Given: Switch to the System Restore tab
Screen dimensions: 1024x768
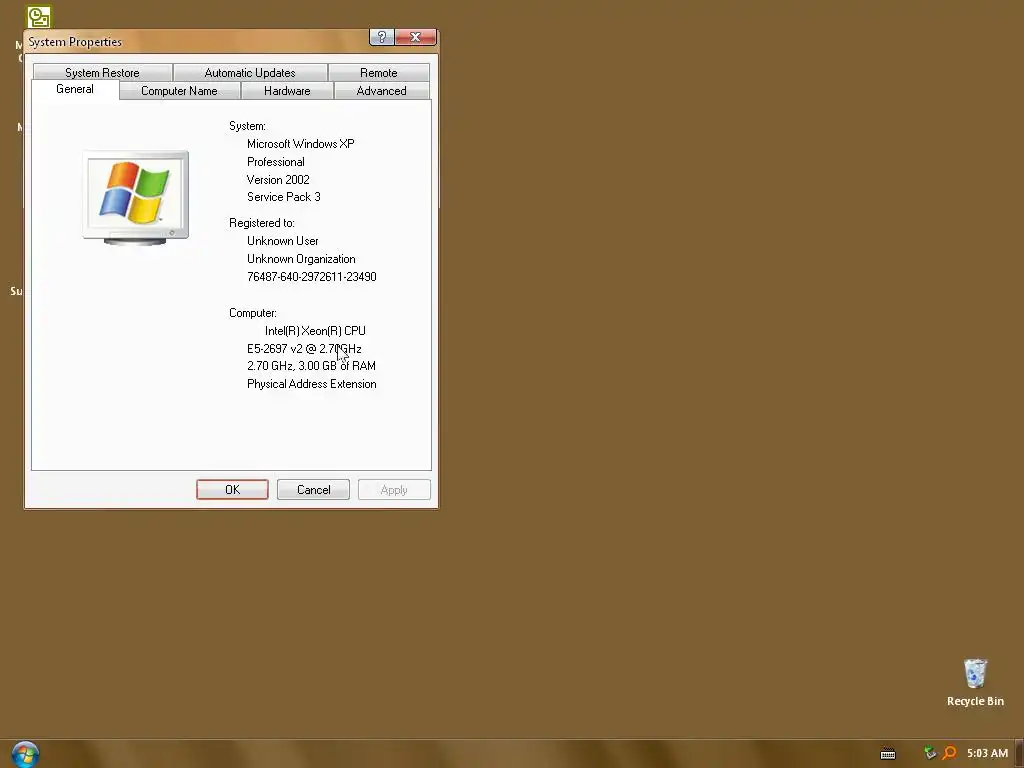Looking at the screenshot, I should click(102, 72).
